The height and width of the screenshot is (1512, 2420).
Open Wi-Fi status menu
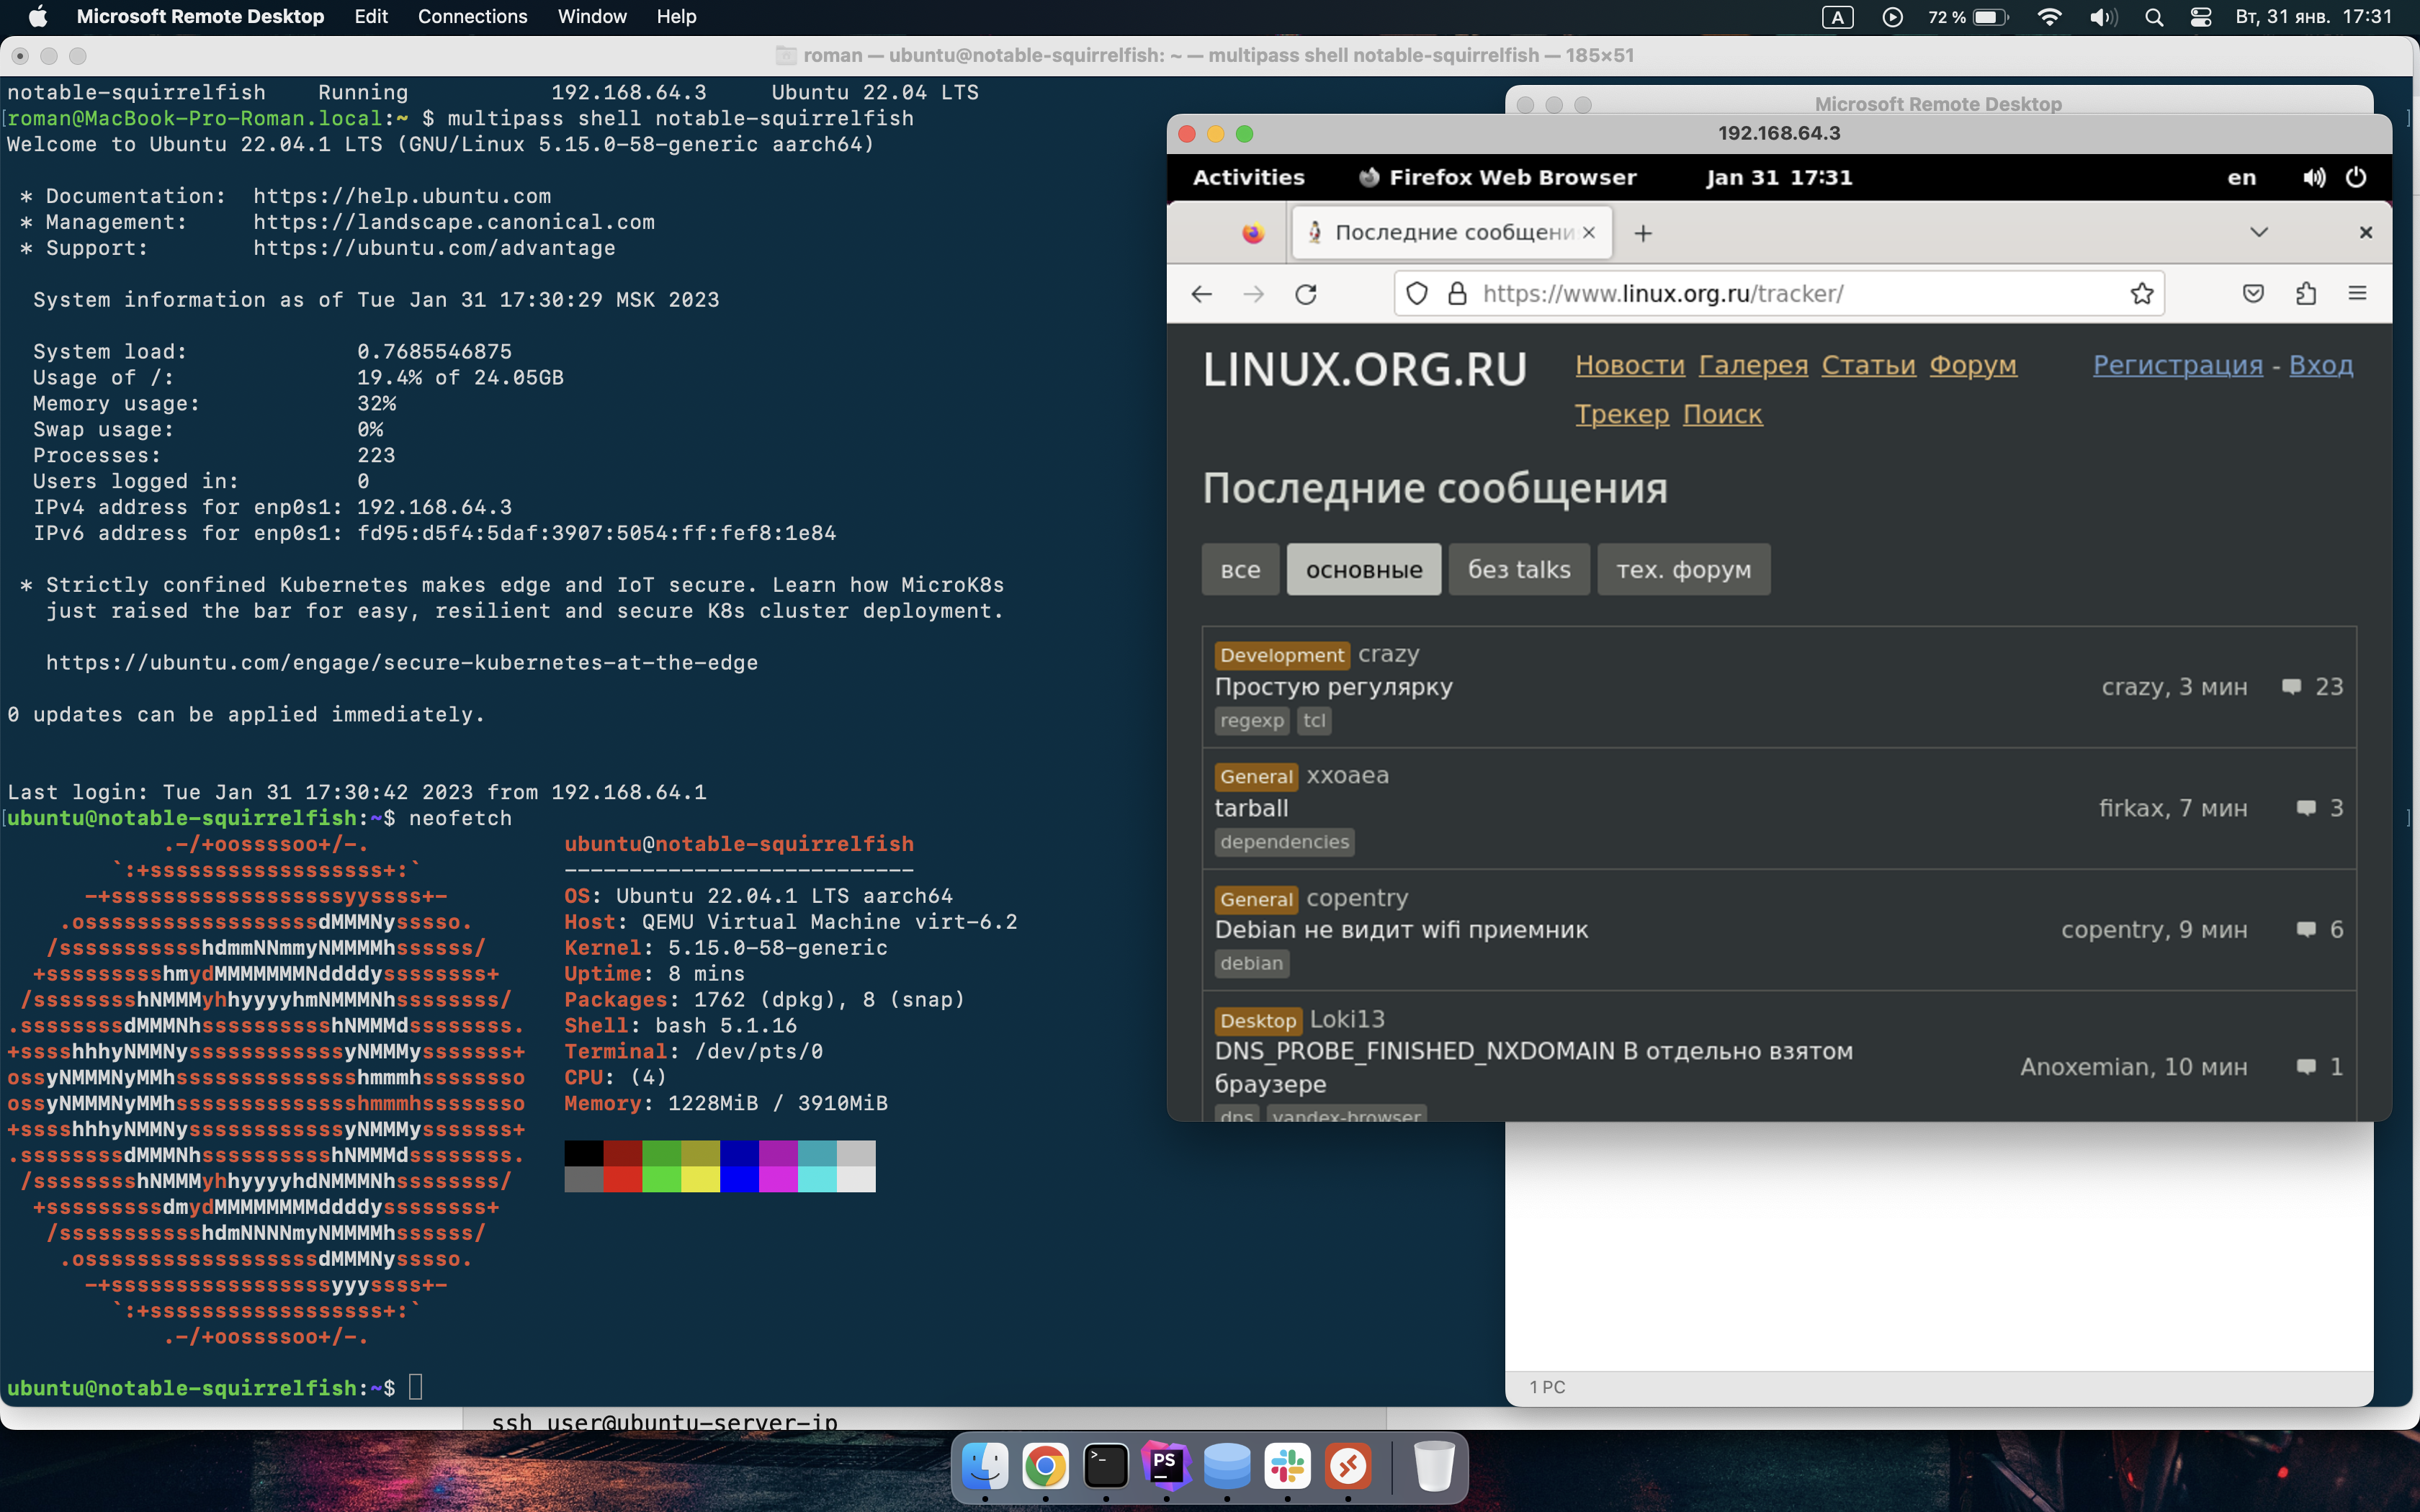(x=2049, y=17)
